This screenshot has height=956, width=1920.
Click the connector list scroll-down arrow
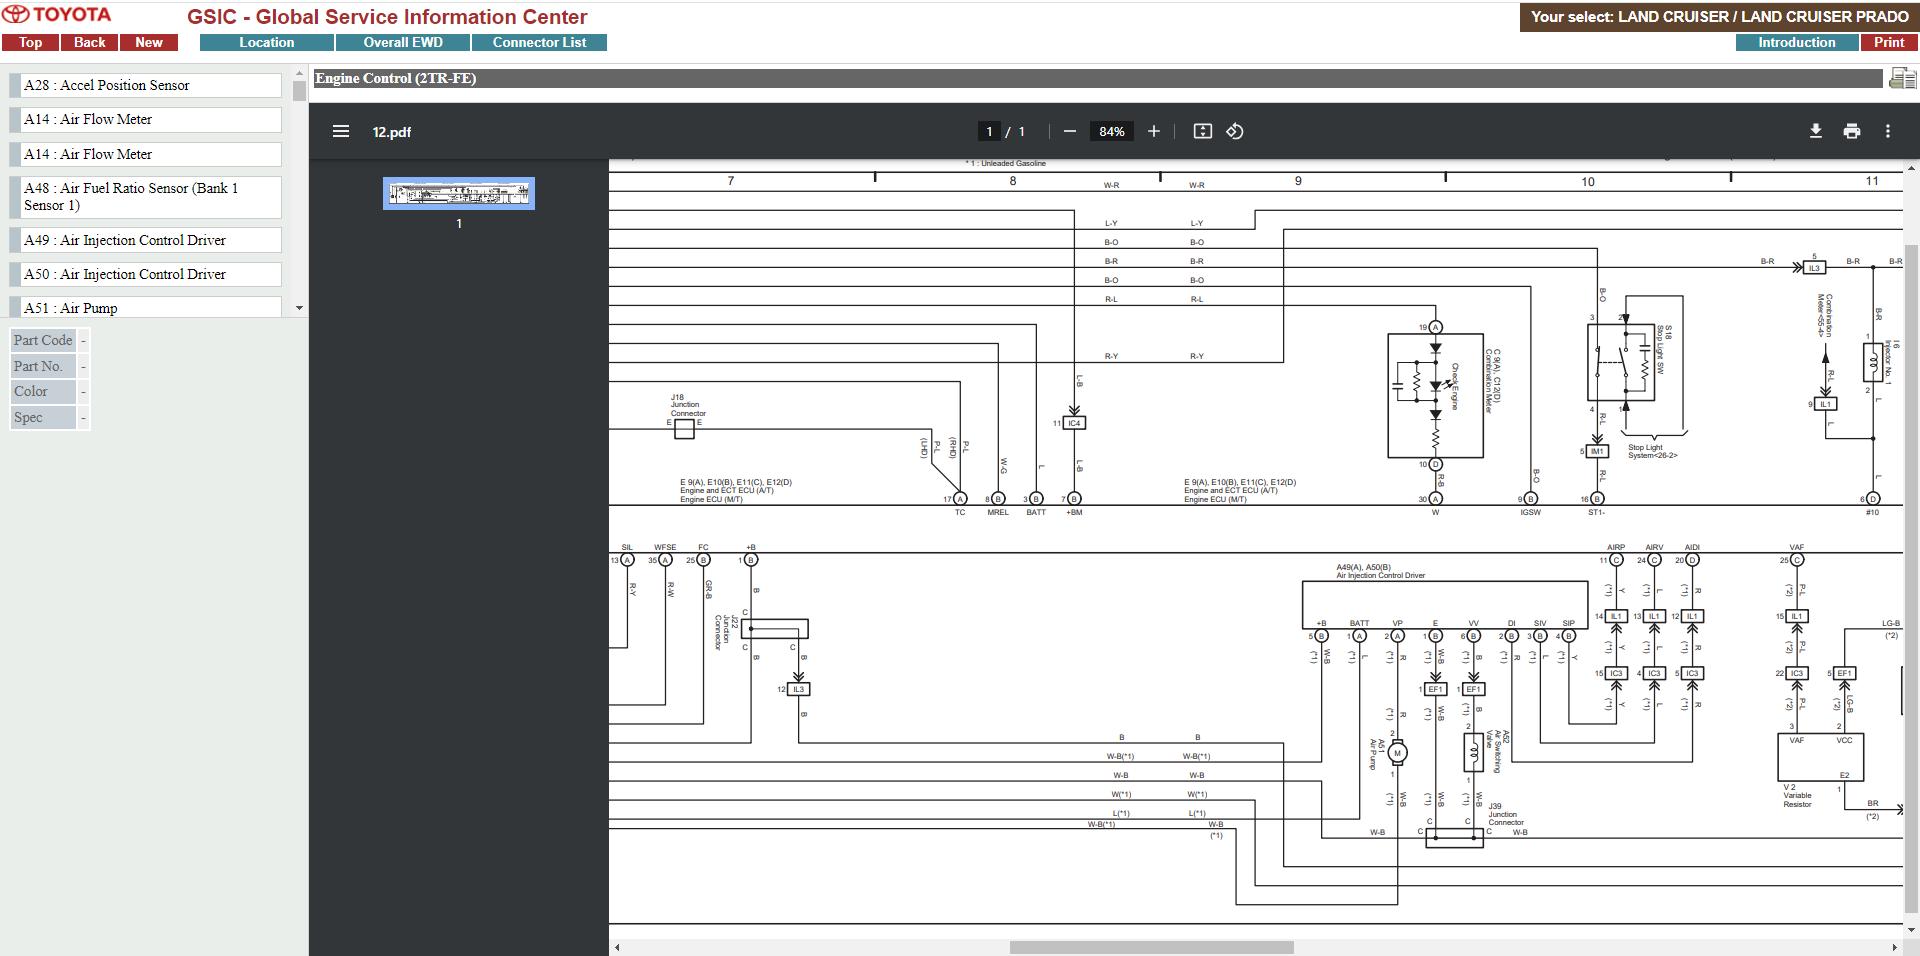[299, 308]
